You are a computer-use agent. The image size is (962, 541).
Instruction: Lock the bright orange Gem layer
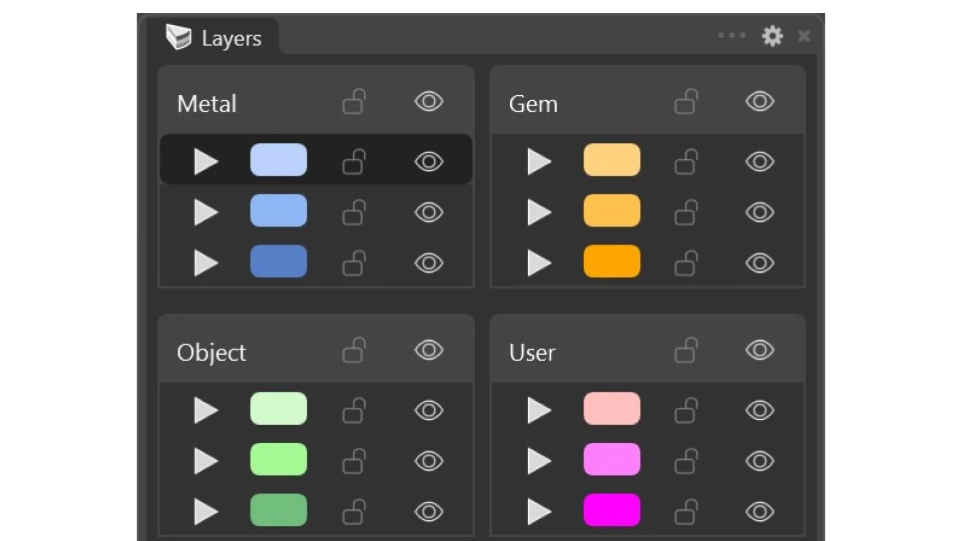coord(686,263)
